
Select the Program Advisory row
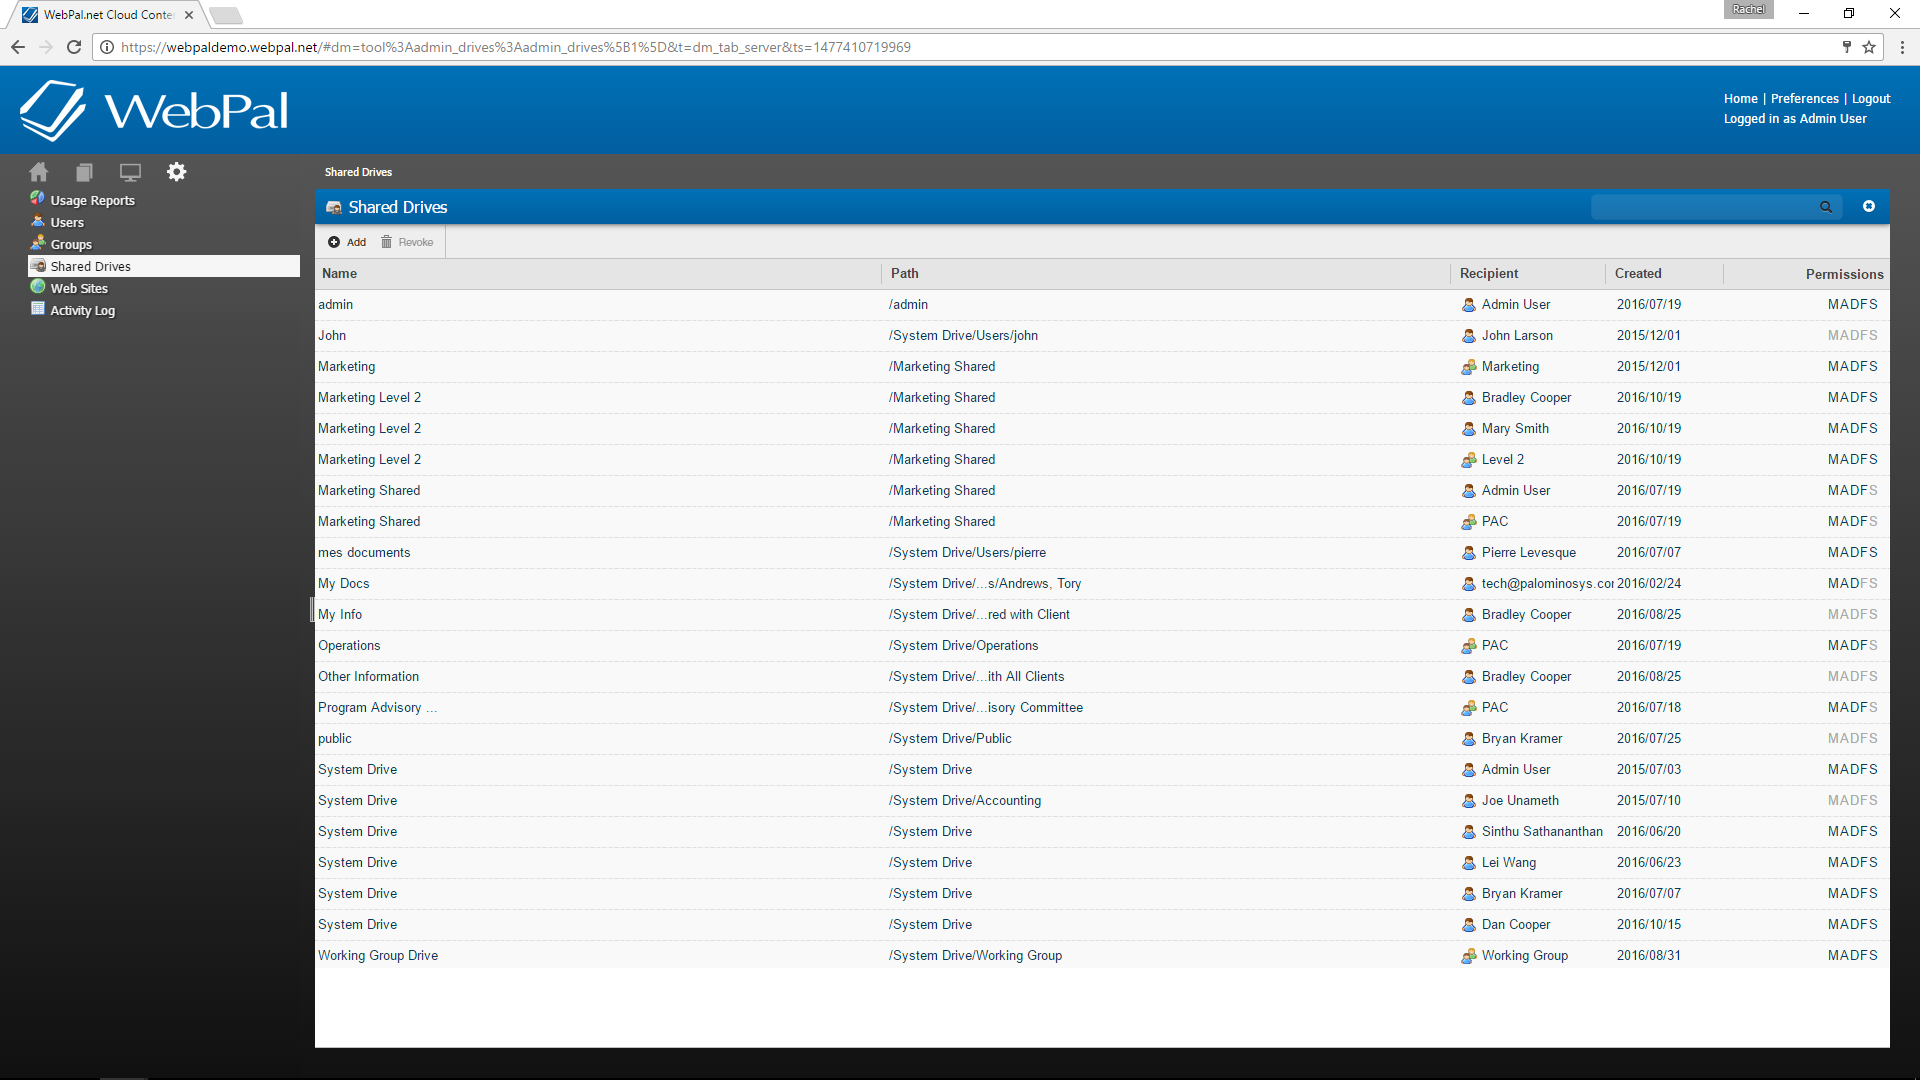[x=1102, y=708]
